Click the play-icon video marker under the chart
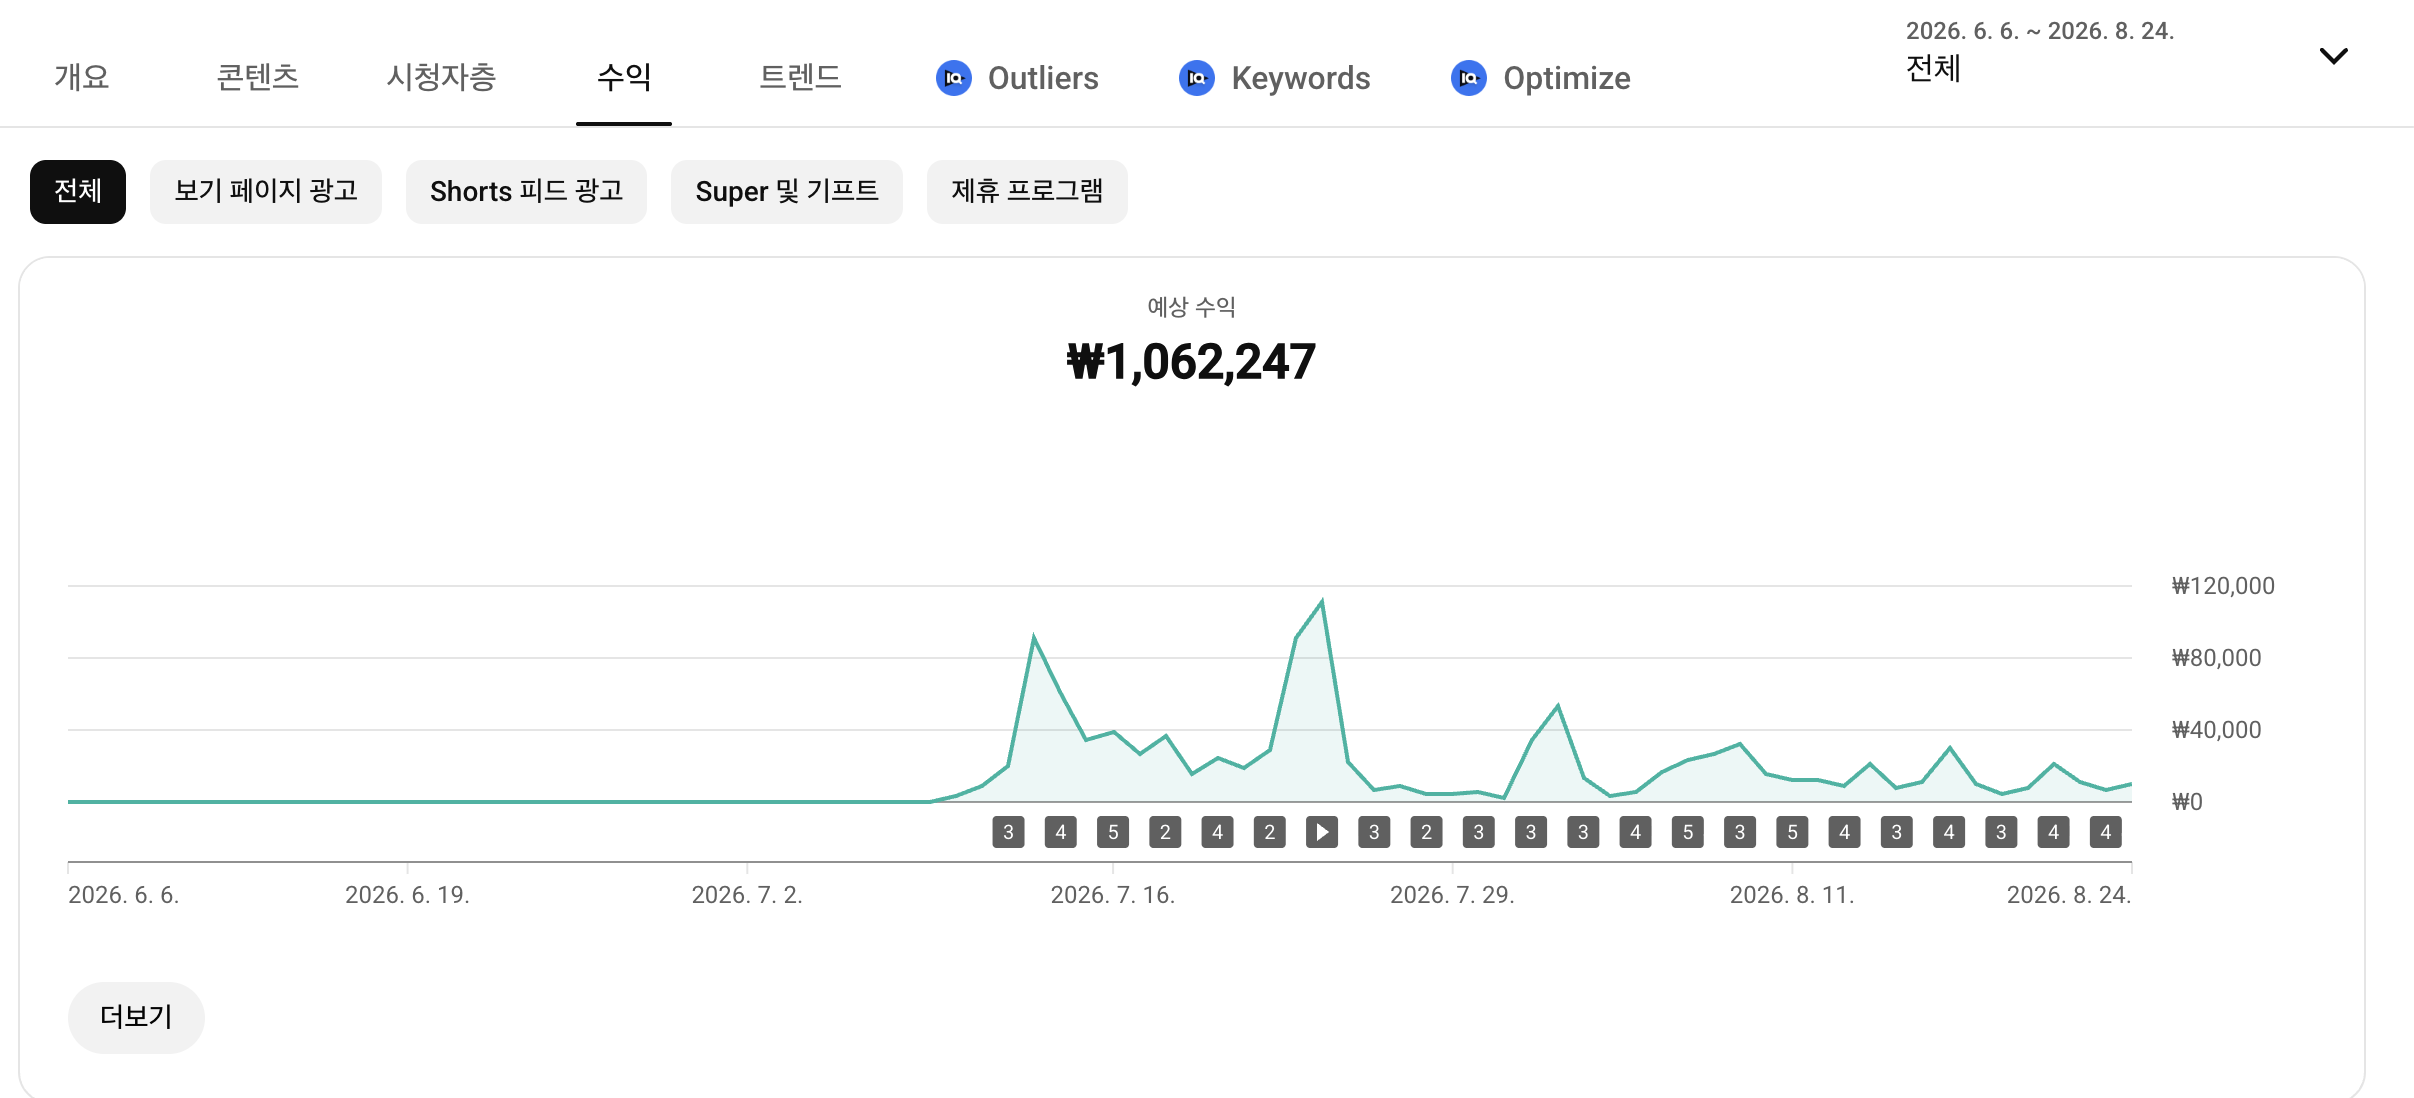 pos(1322,832)
